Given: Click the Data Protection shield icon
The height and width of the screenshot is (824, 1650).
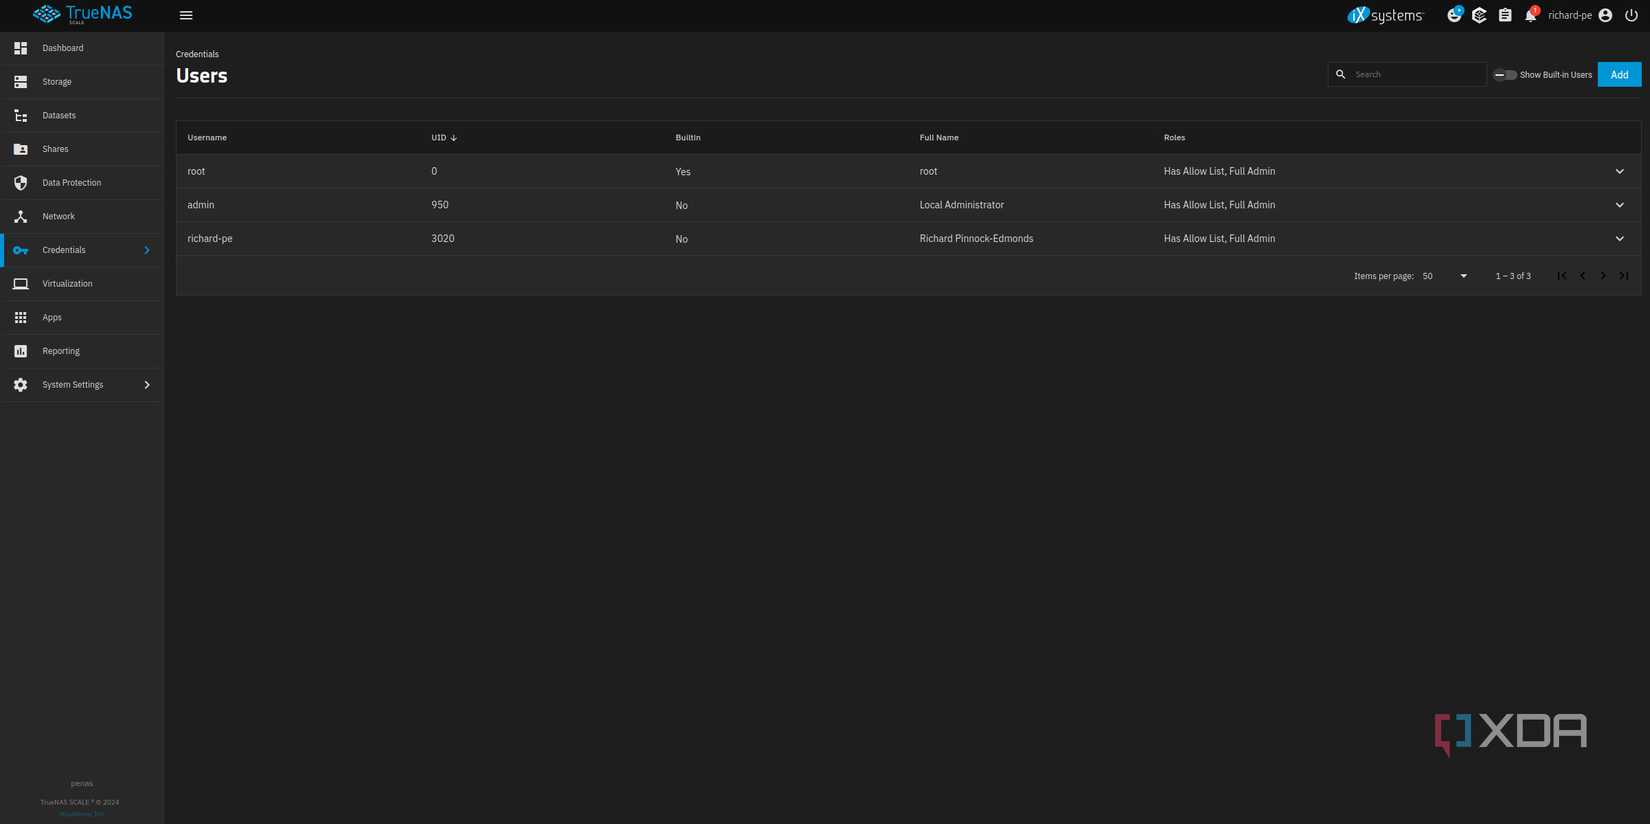Looking at the screenshot, I should (x=20, y=183).
